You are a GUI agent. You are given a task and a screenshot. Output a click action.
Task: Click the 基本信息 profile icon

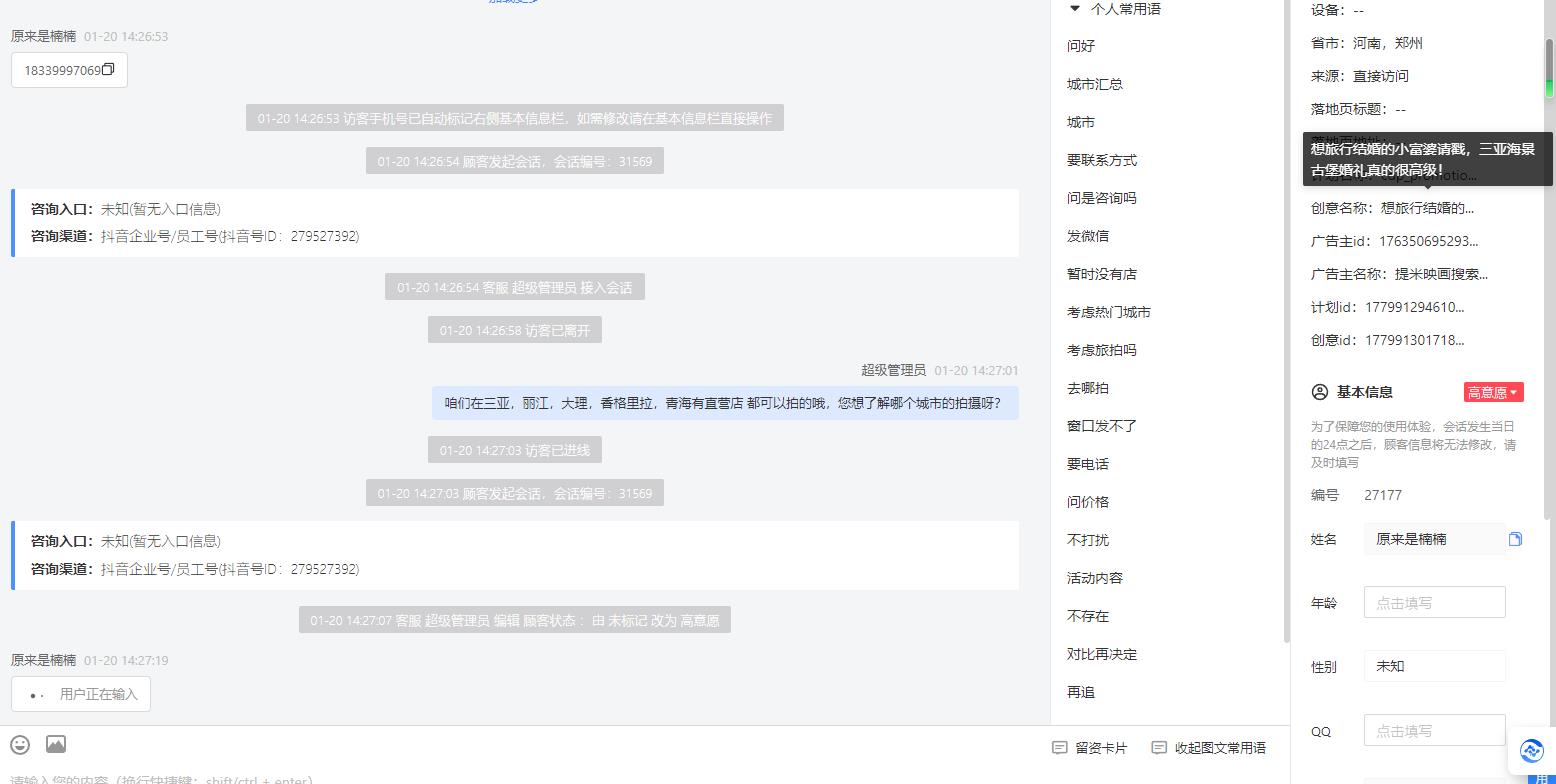(1320, 392)
